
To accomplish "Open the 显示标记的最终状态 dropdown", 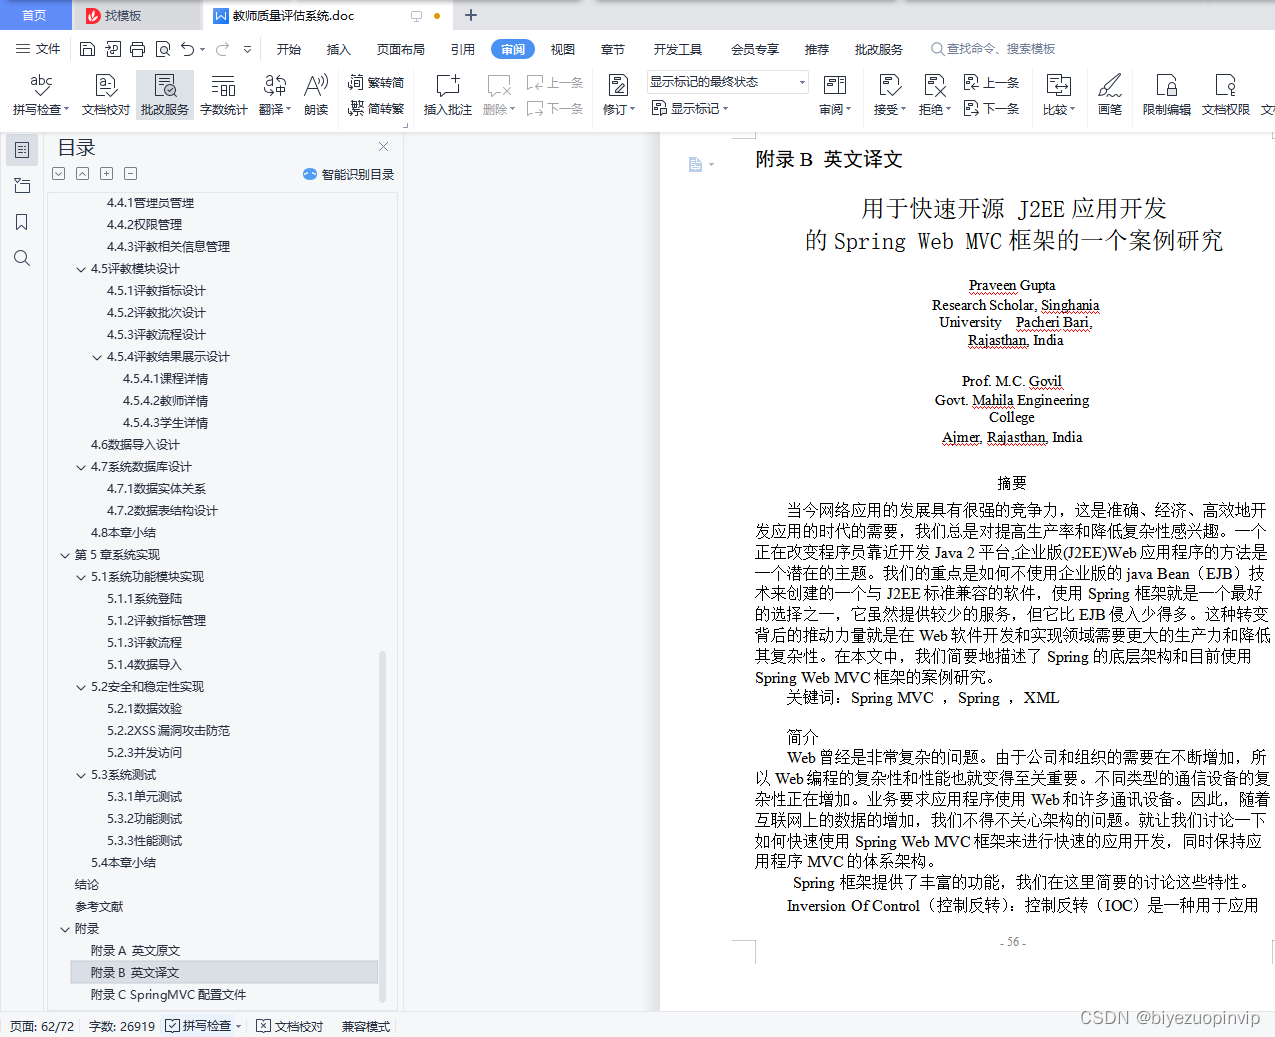I will pos(727,82).
